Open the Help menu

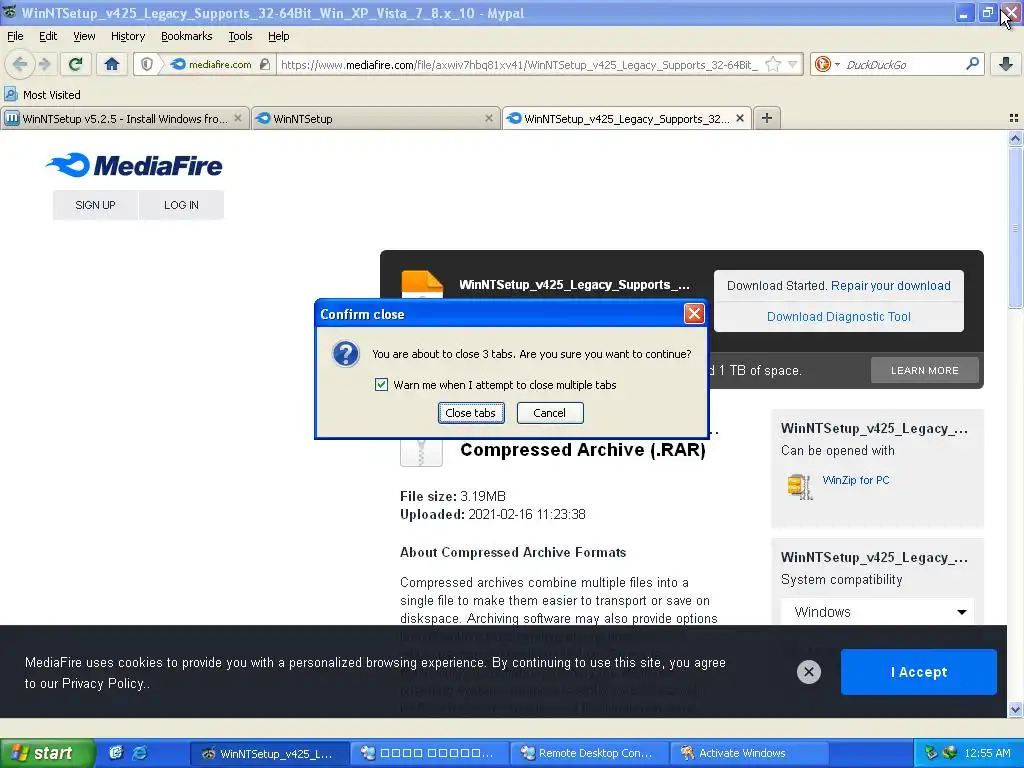(x=278, y=36)
